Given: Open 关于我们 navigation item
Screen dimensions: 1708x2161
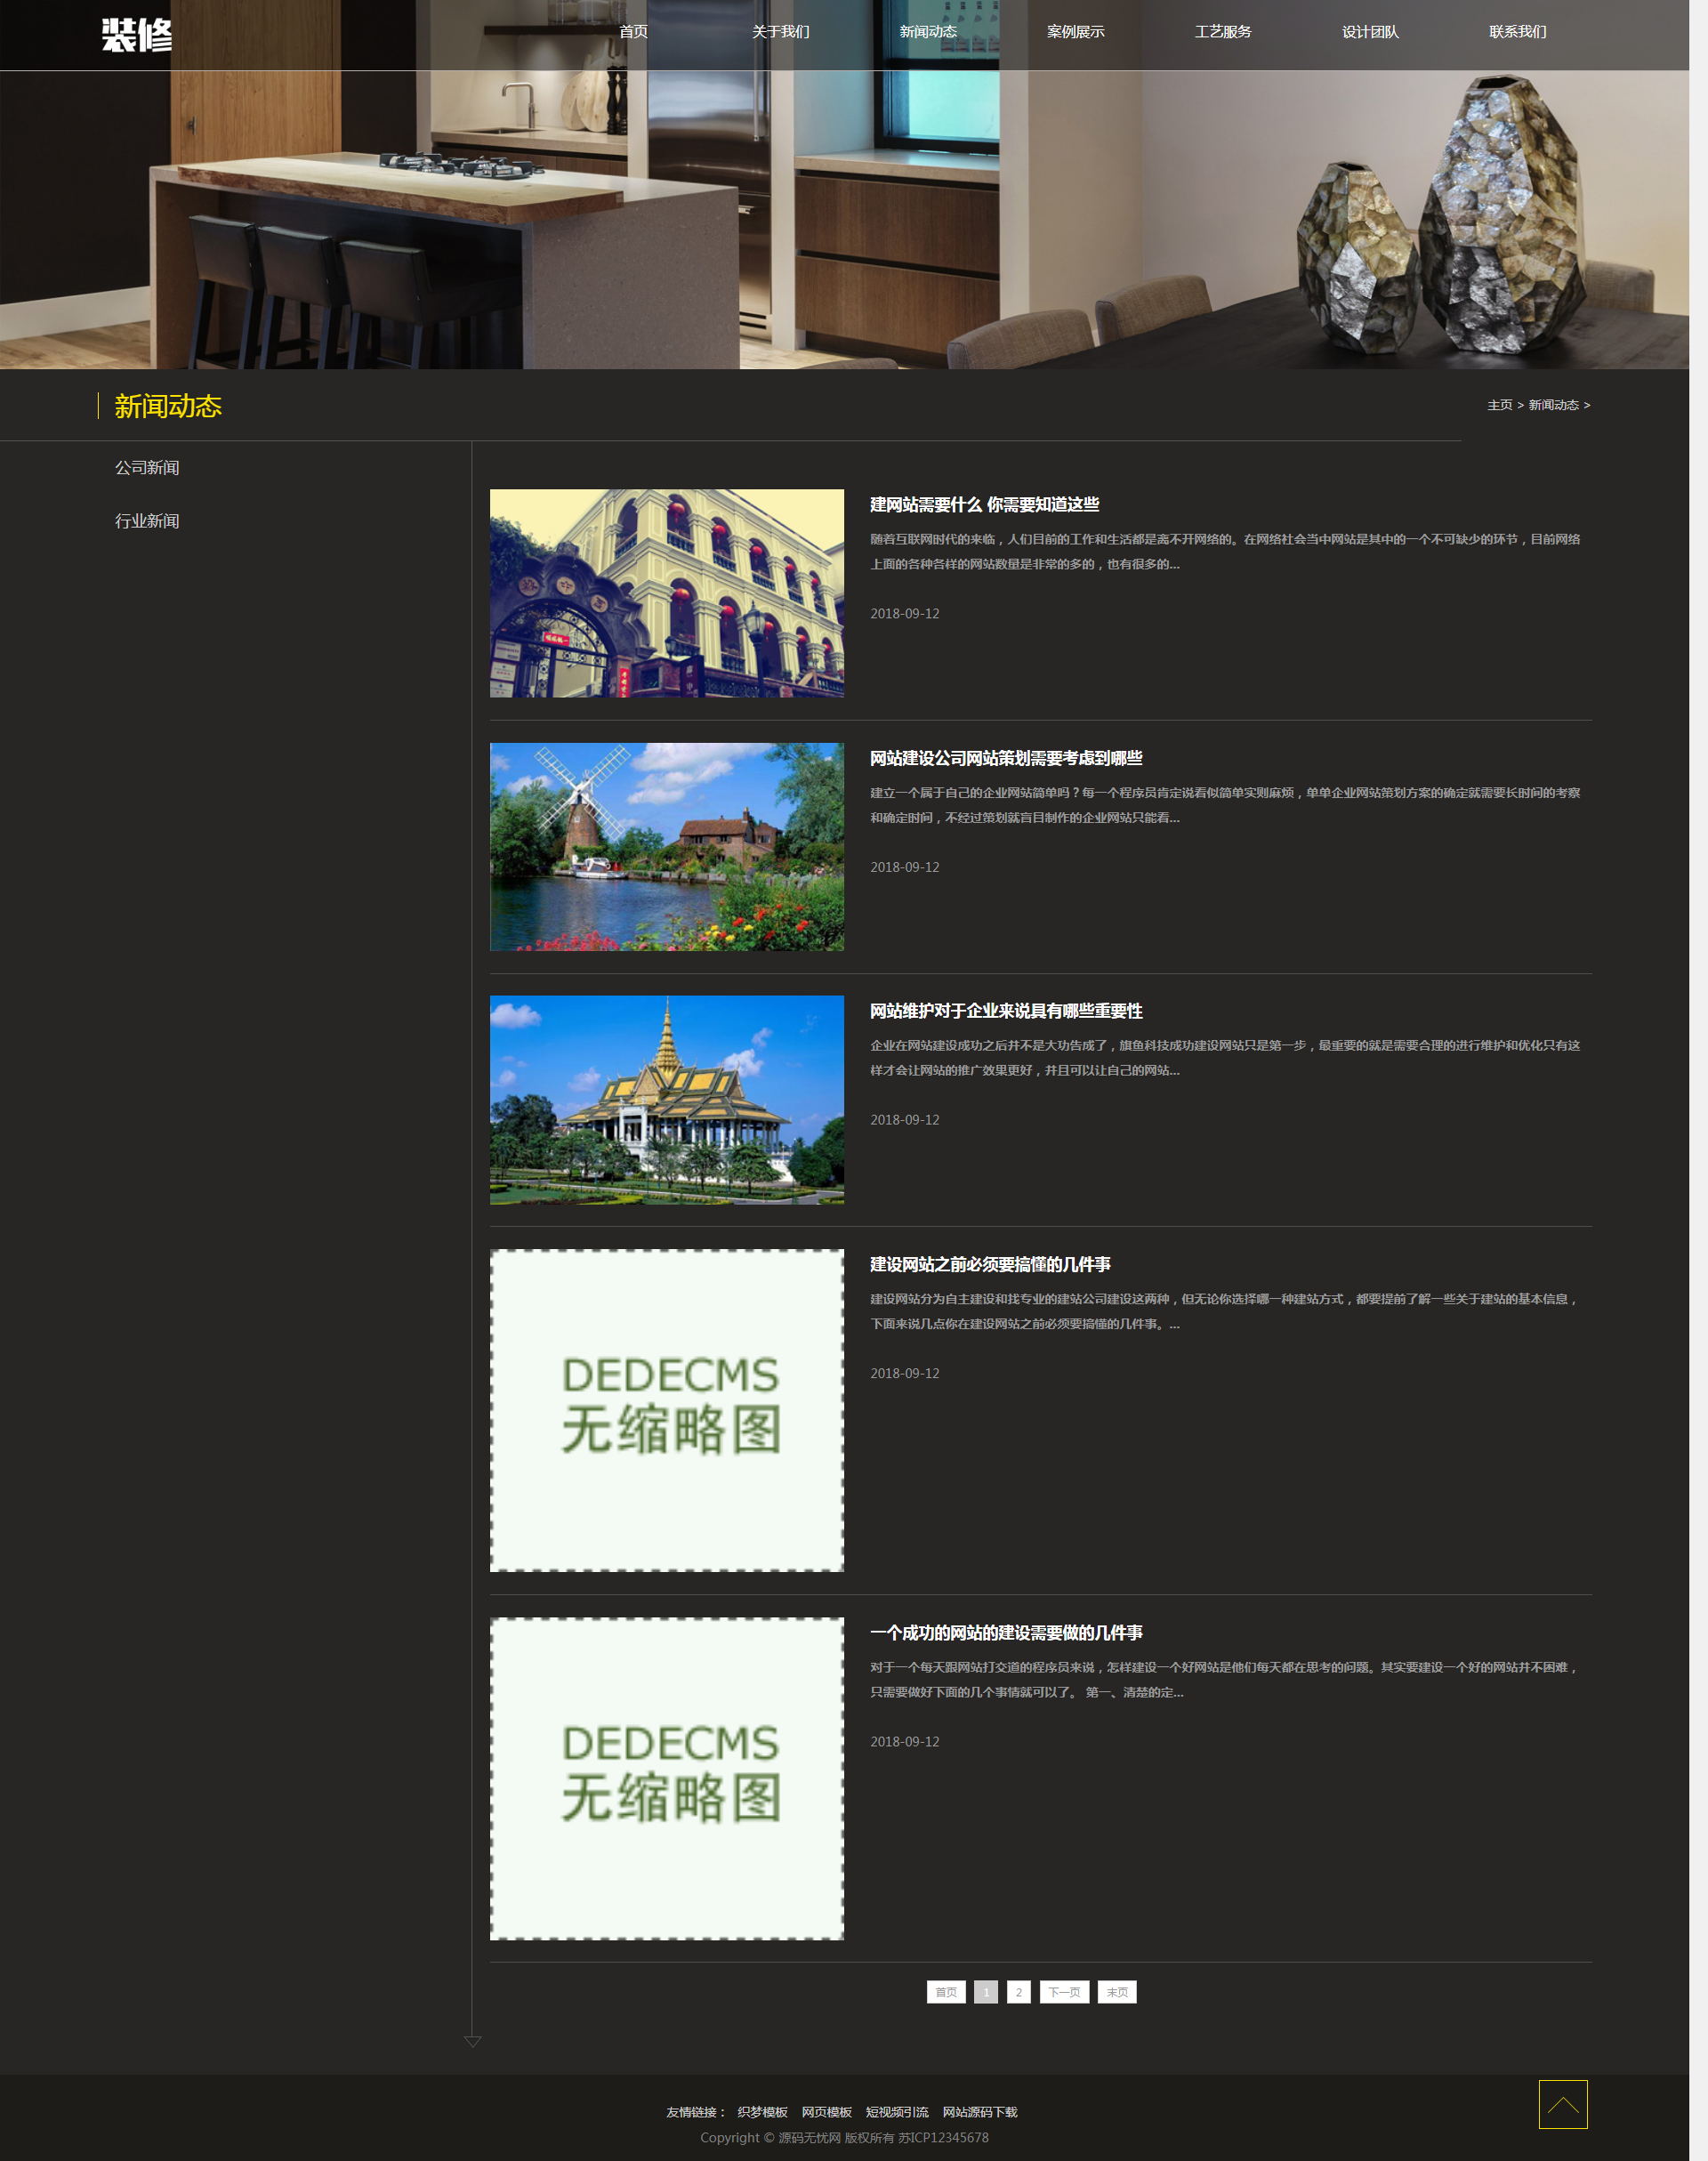Looking at the screenshot, I should click(780, 32).
